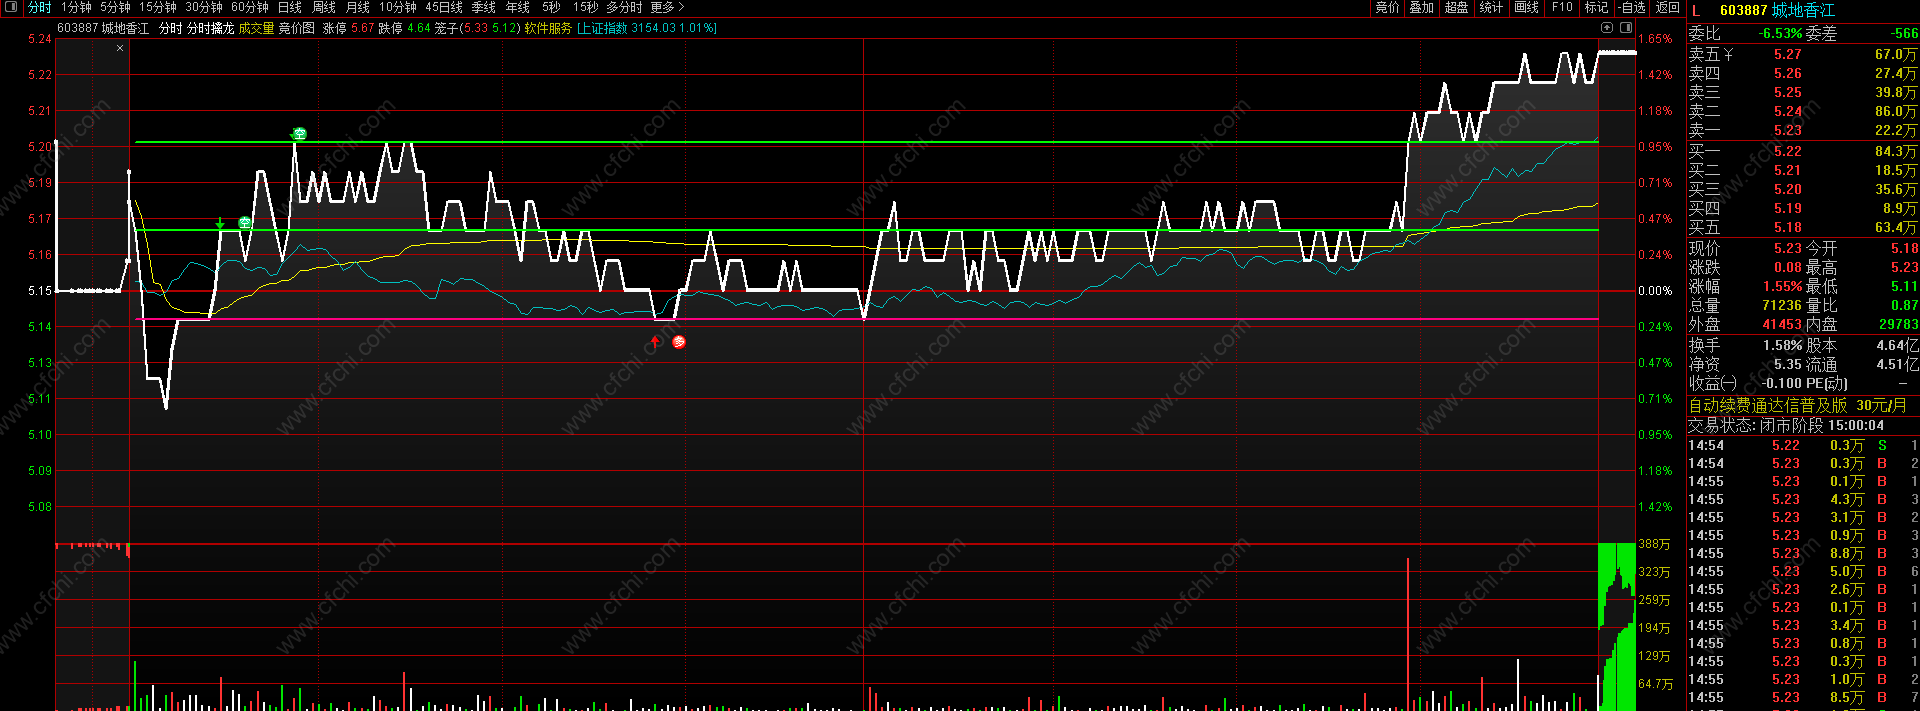Click the green 空 marker near 5.17 level
The image size is (1920, 711).
point(245,223)
